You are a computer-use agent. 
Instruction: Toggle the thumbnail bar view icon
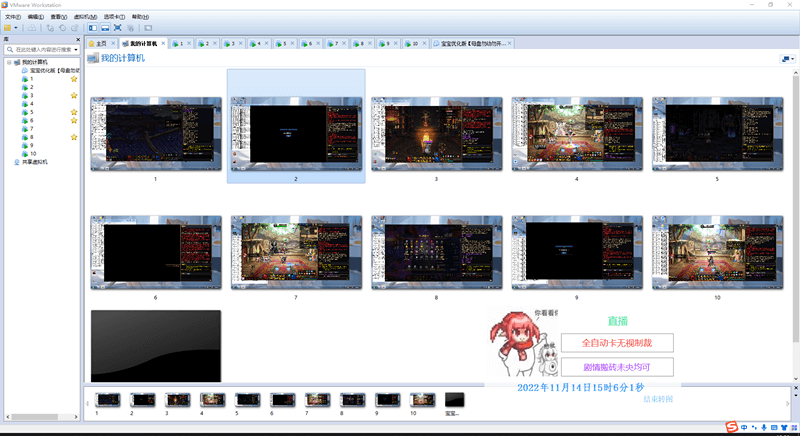pyautogui.click(x=105, y=28)
